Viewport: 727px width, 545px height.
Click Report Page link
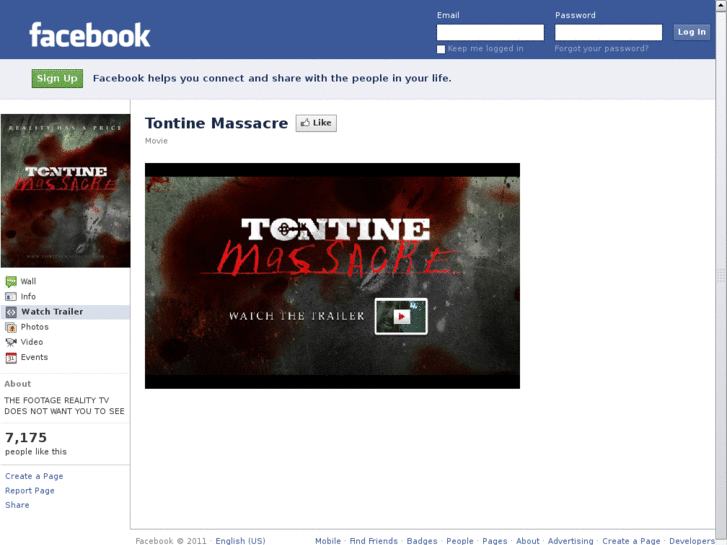(x=30, y=491)
